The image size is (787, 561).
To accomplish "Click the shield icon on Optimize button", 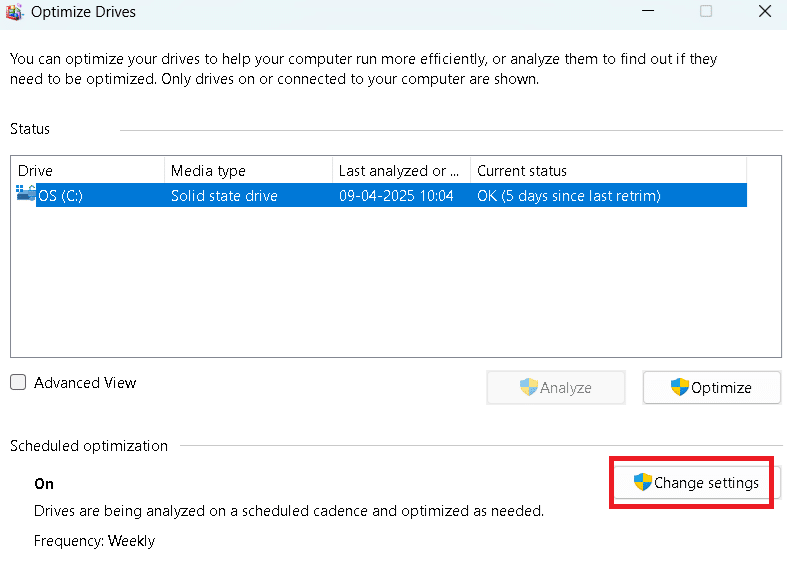I will click(680, 387).
